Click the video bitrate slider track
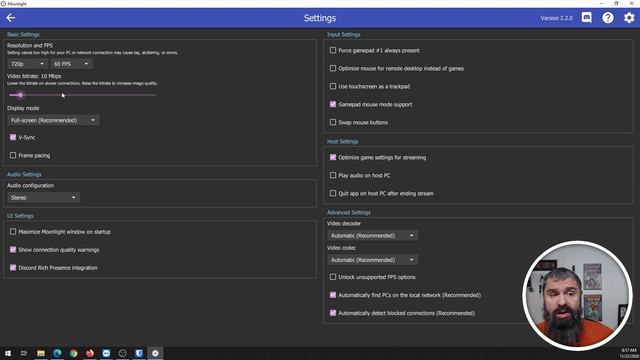The height and width of the screenshot is (360, 640). tap(82, 95)
